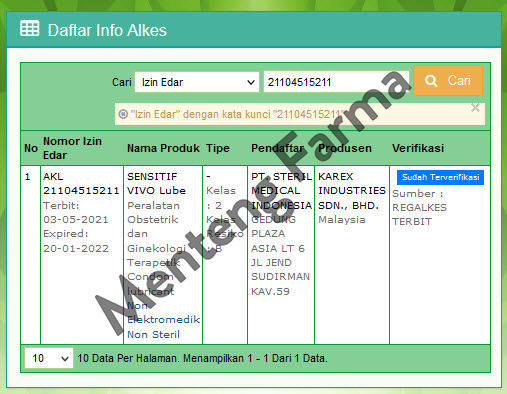Click the circled x icon in filter notice
507x394 pixels.
coord(123,114)
